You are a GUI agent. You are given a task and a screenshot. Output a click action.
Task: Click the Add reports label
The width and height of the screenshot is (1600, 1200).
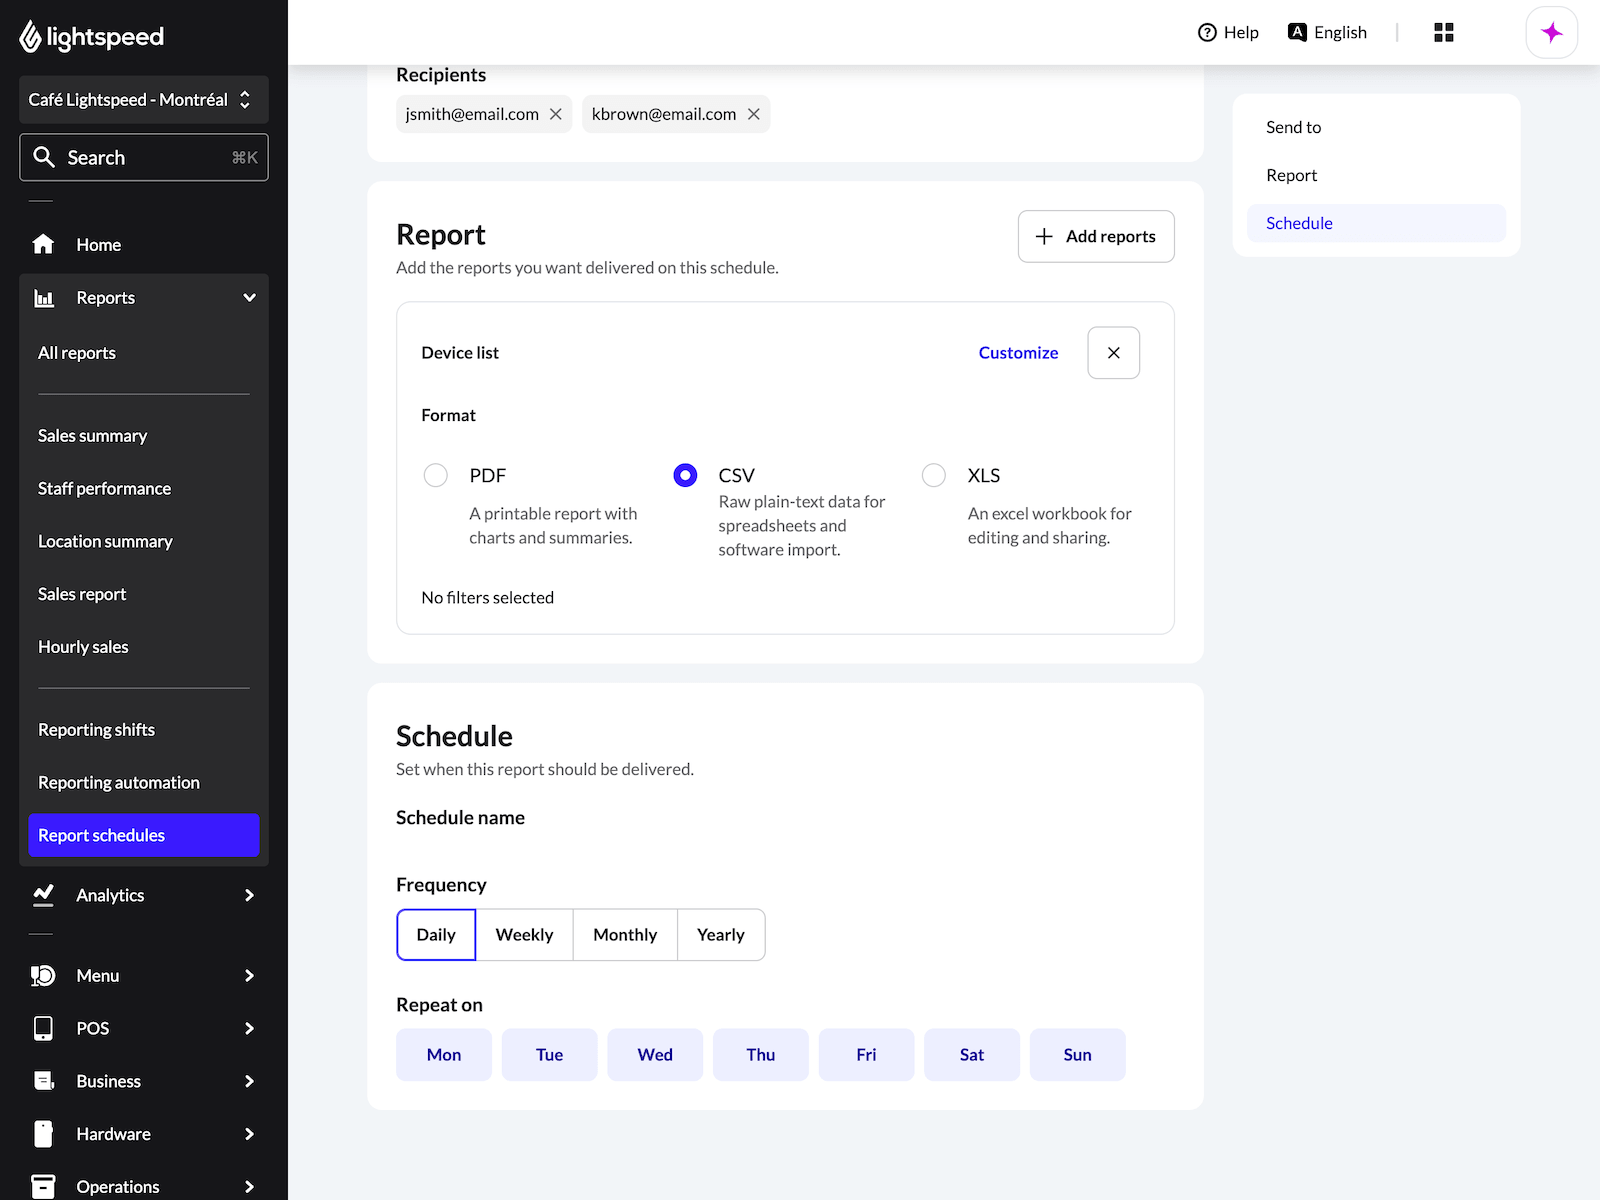(1111, 236)
